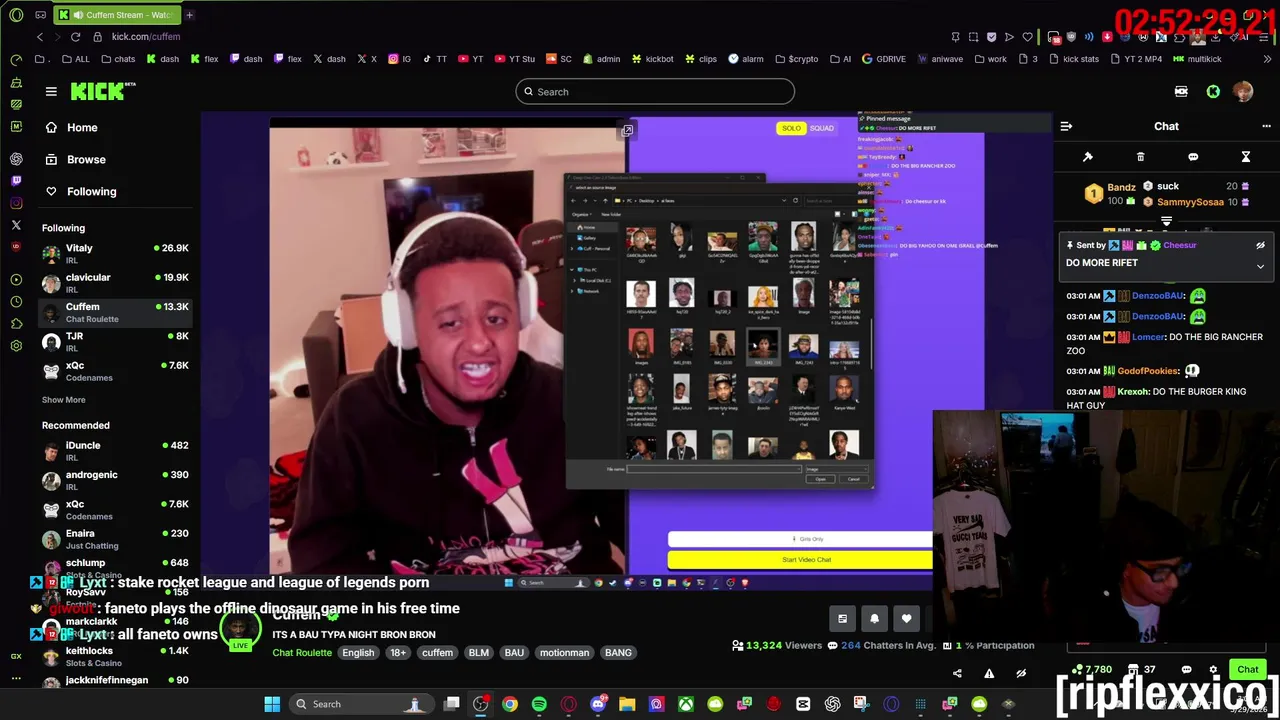Open chat settings gear icon

(x=1213, y=670)
